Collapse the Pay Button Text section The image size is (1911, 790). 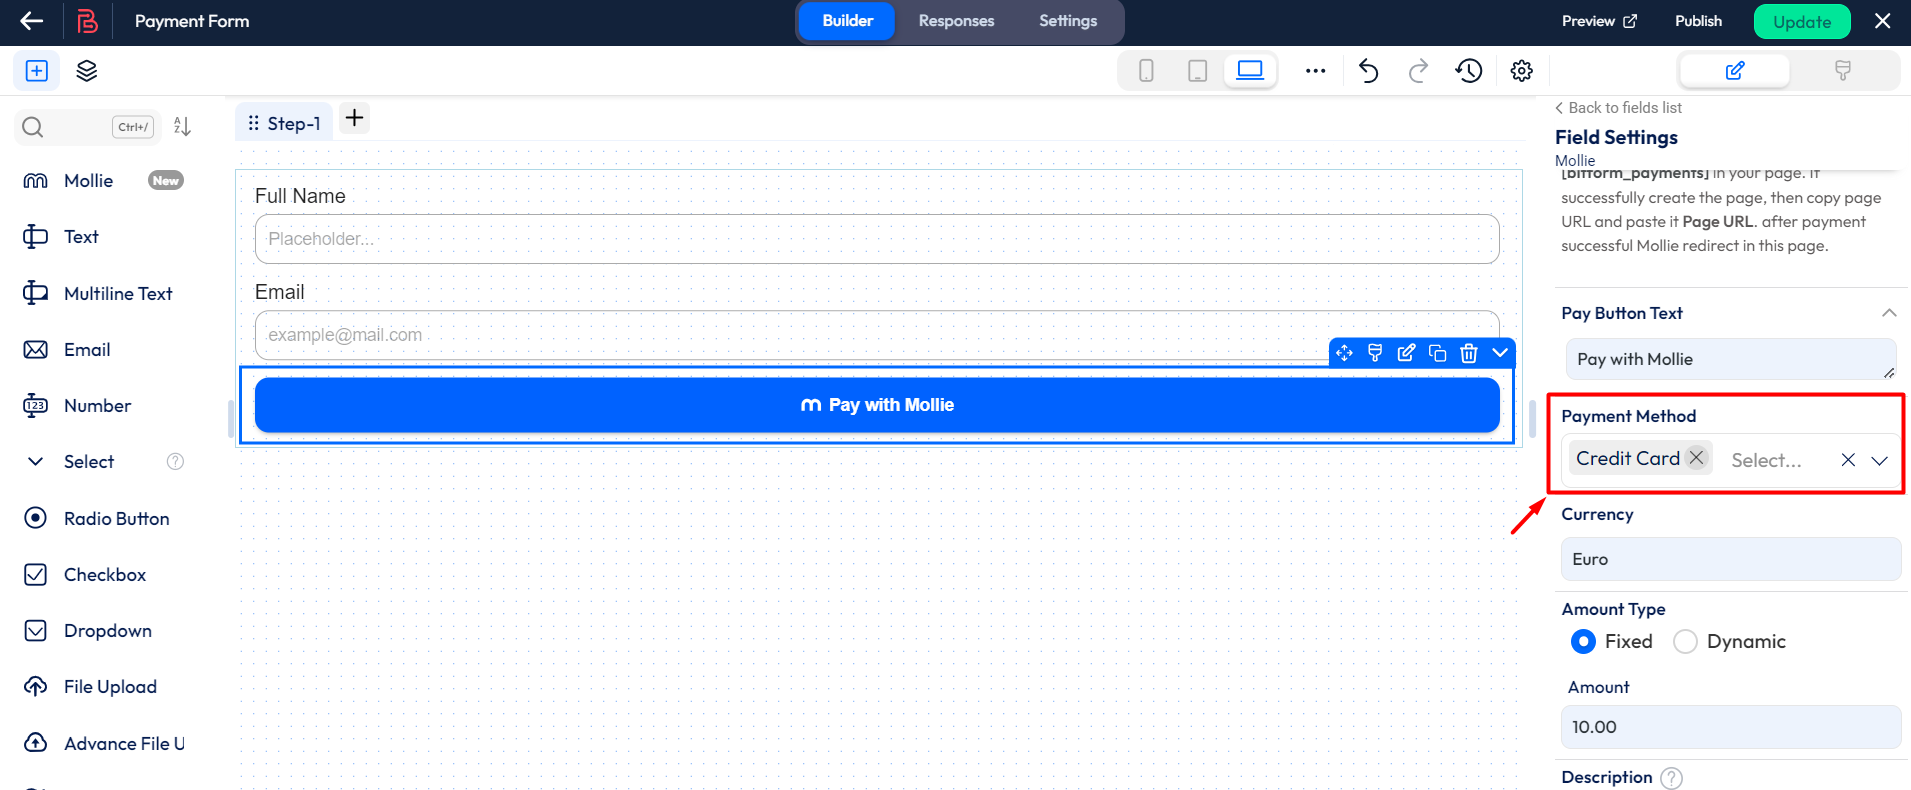click(x=1888, y=313)
